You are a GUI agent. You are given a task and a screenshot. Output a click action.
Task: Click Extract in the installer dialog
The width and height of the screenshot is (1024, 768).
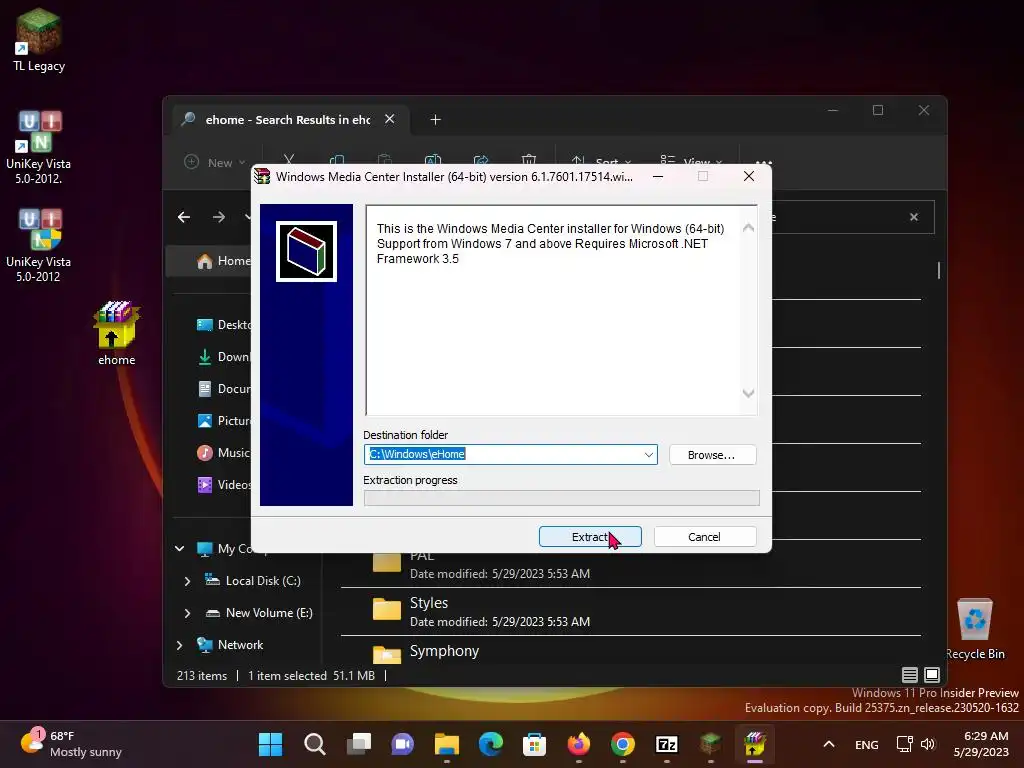click(590, 537)
